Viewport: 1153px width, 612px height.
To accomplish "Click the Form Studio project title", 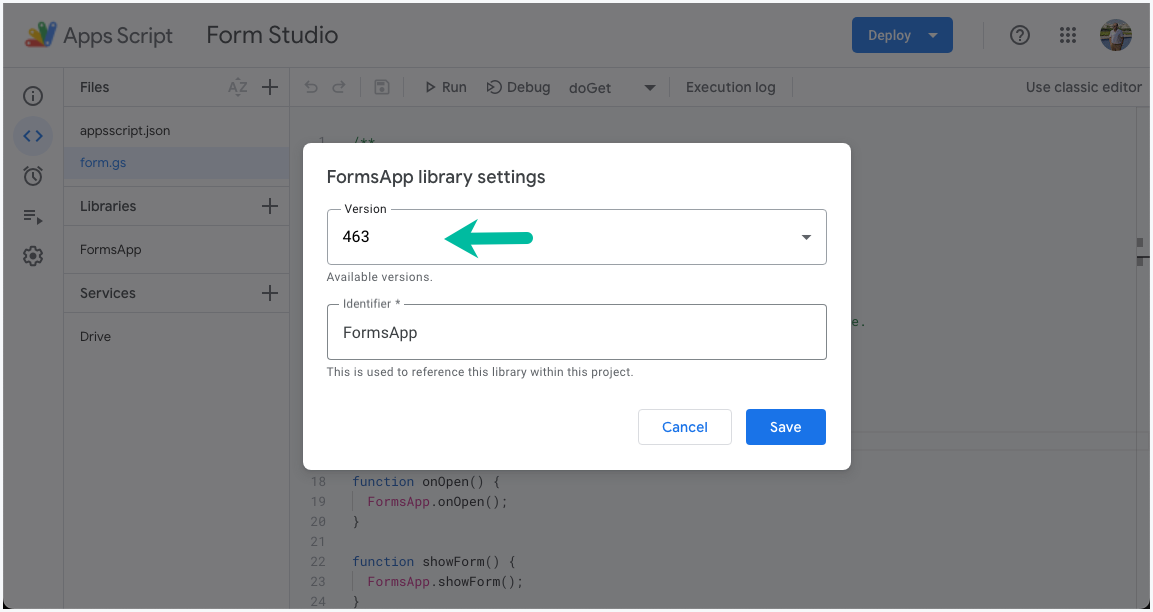I will (x=272, y=35).
